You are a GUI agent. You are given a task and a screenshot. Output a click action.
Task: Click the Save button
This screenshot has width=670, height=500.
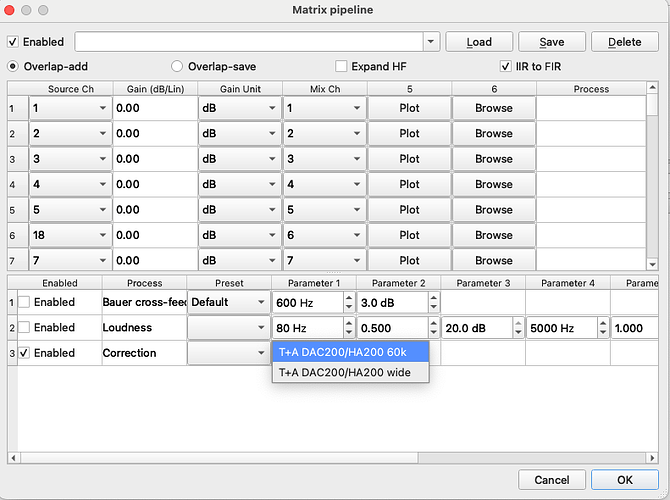point(552,42)
